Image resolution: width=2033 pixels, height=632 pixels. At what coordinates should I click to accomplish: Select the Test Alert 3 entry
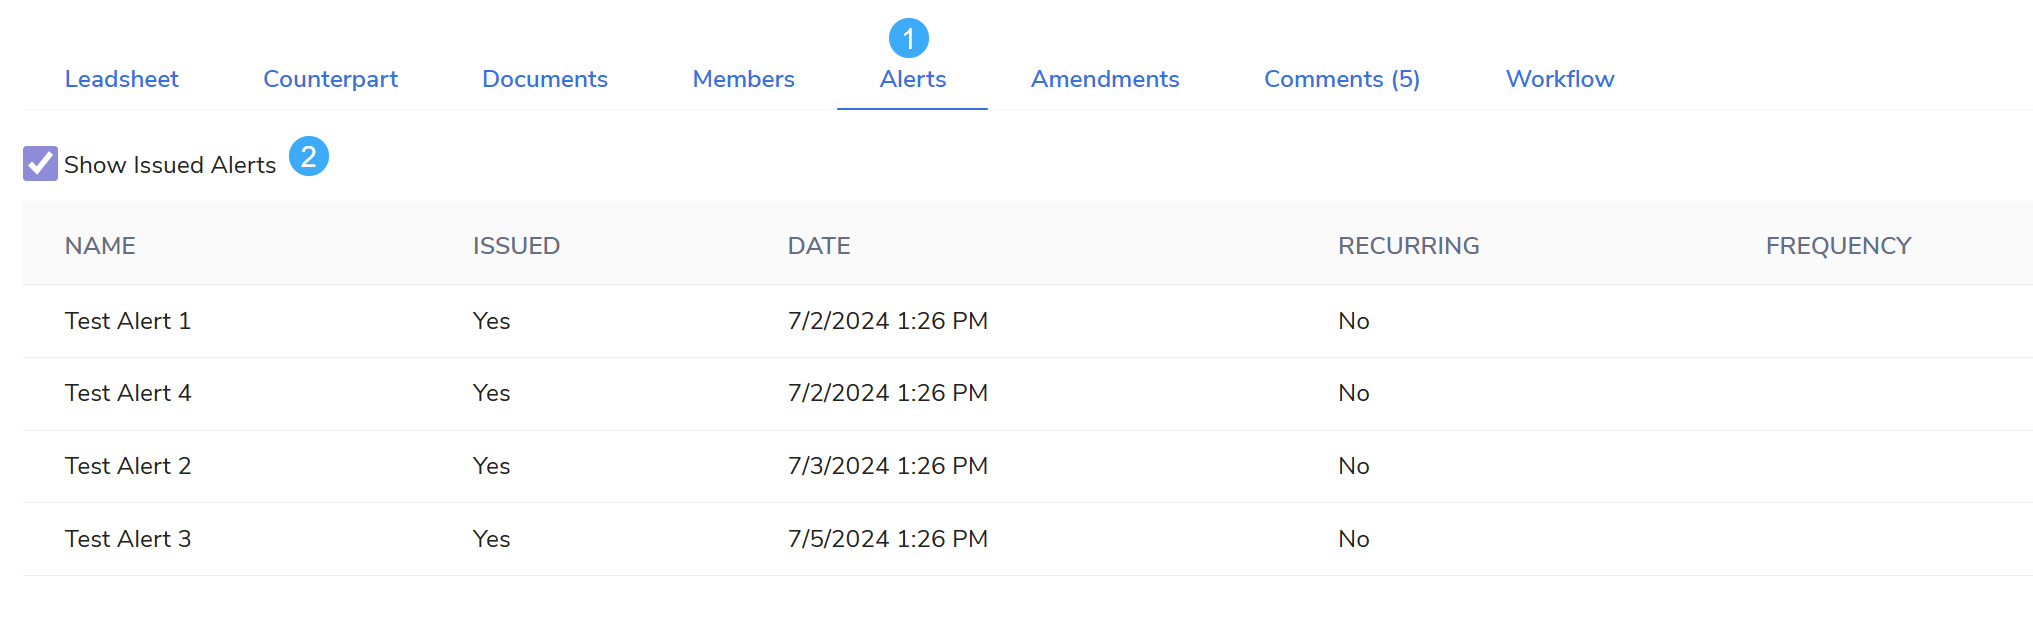[128, 539]
